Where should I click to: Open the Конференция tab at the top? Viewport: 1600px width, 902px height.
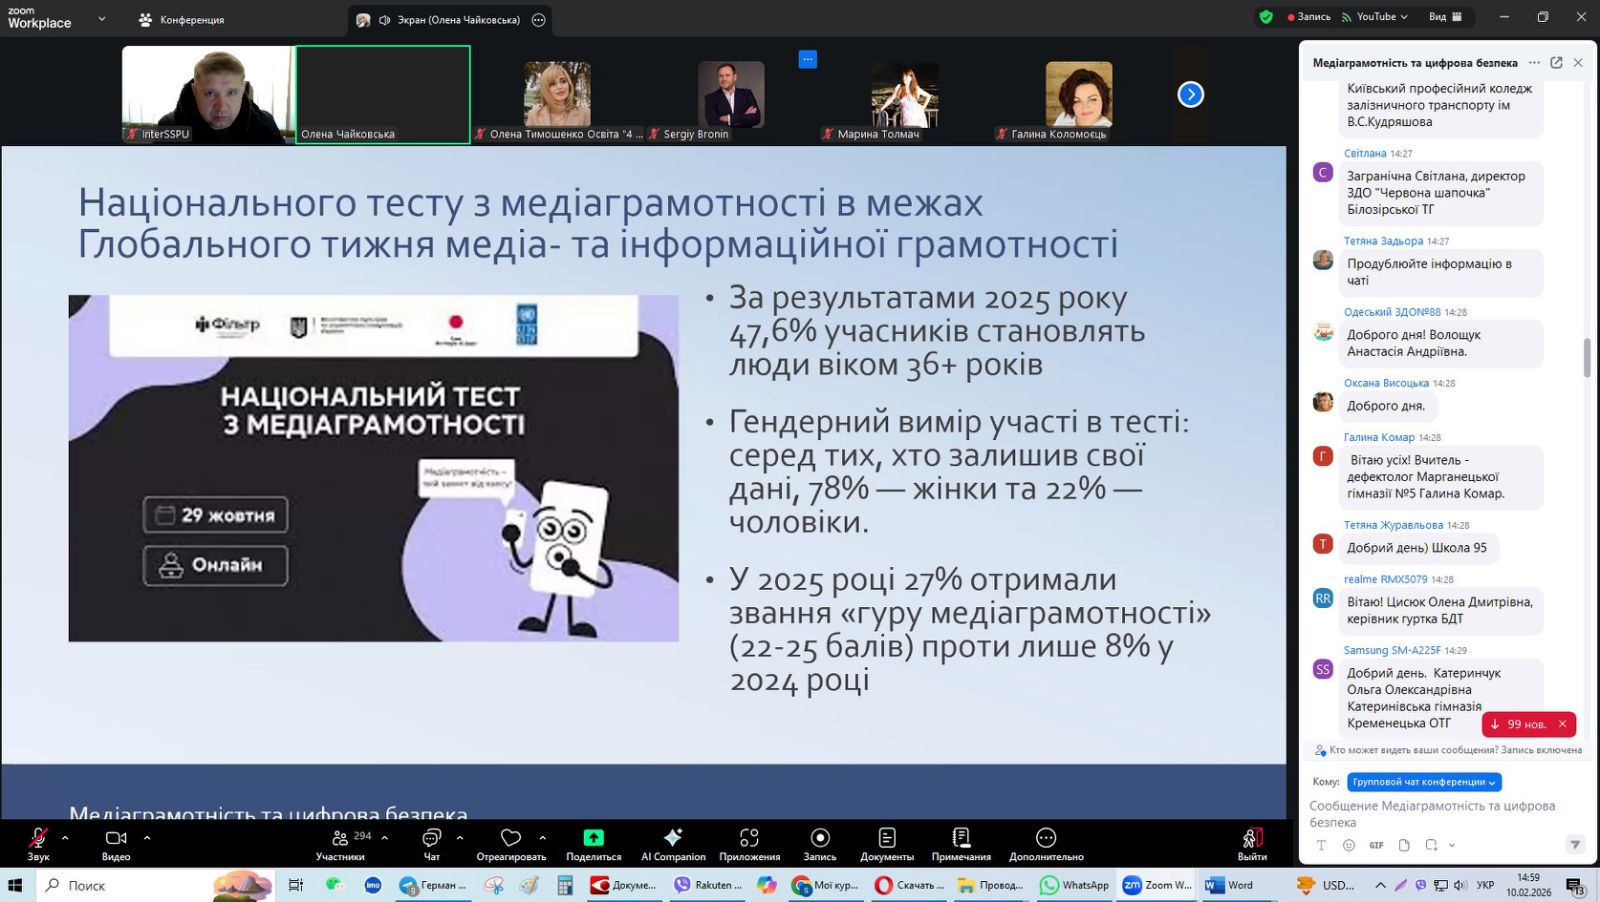point(182,20)
